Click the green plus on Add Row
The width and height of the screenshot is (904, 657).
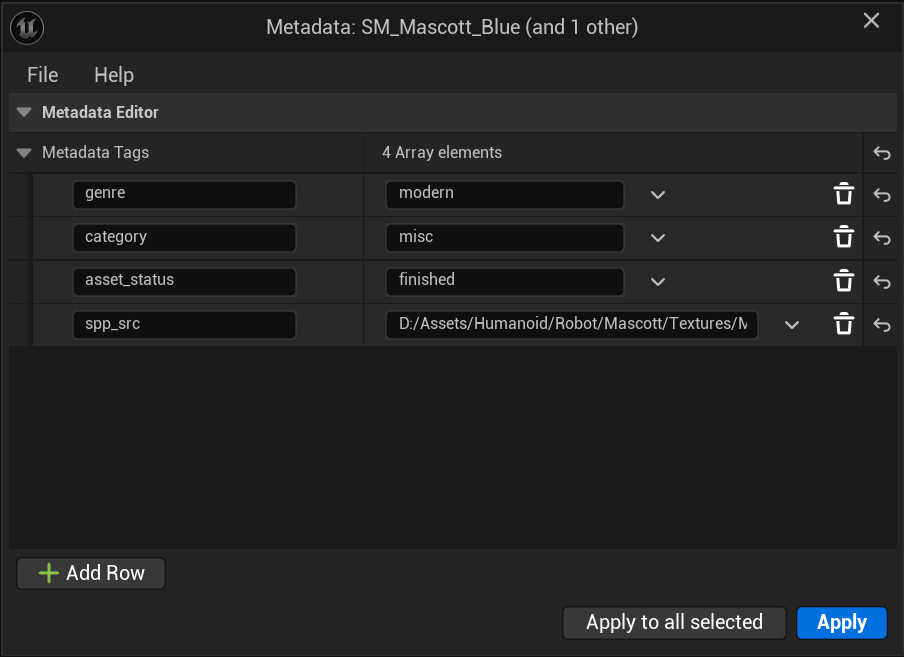(x=49, y=573)
